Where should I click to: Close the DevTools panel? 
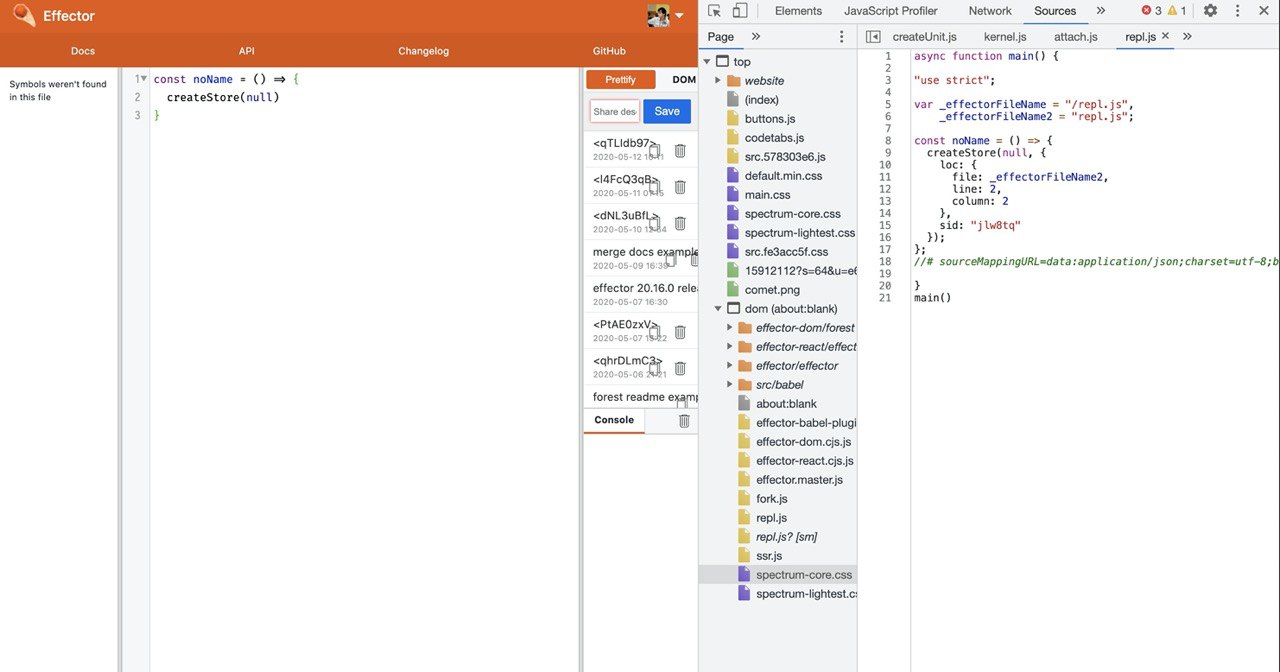tap(1264, 11)
